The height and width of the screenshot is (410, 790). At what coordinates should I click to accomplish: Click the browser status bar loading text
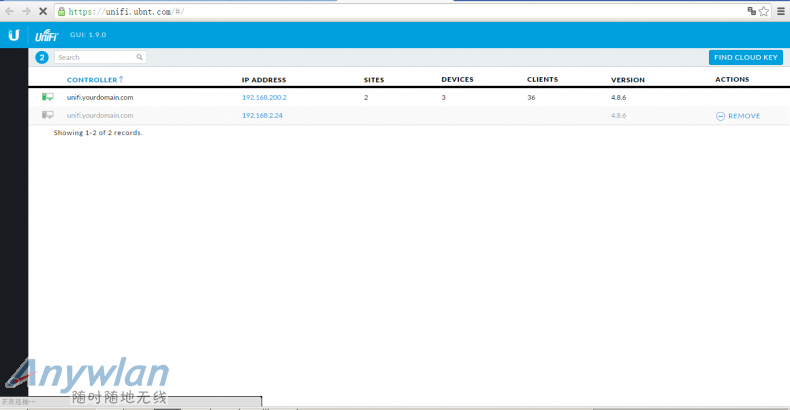point(18,402)
